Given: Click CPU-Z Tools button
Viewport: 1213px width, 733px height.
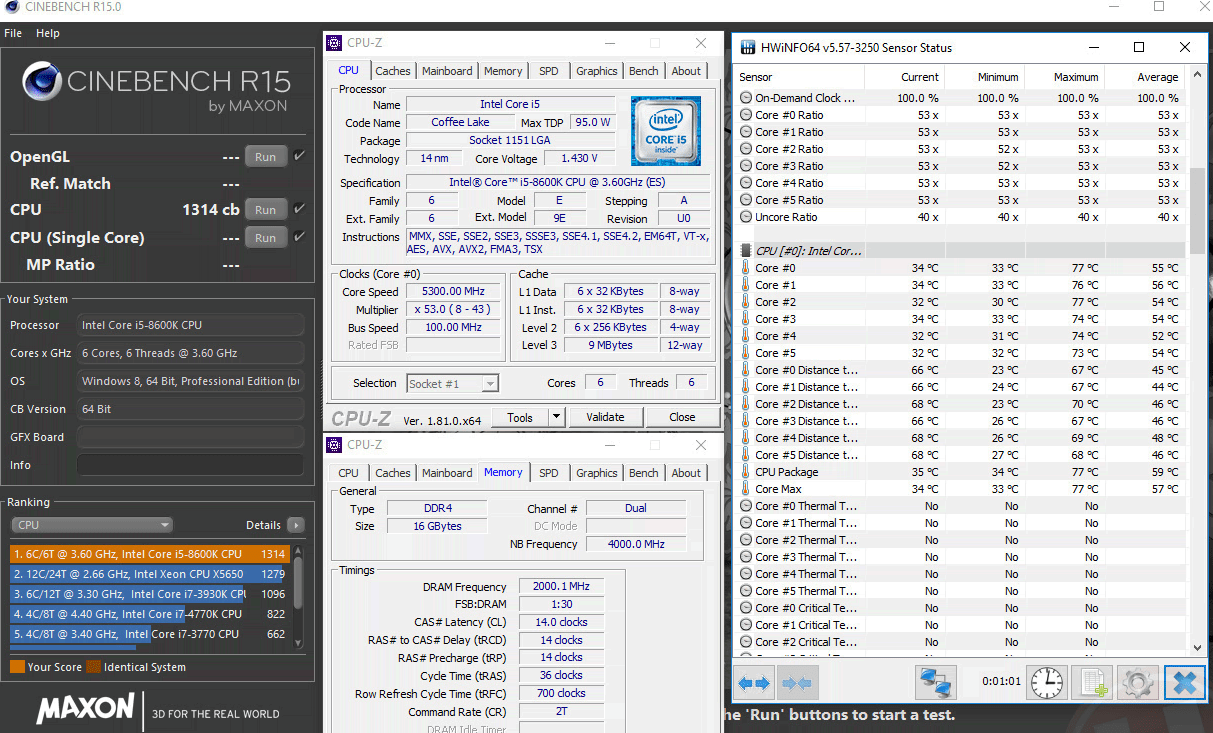Looking at the screenshot, I should pyautogui.click(x=520, y=417).
